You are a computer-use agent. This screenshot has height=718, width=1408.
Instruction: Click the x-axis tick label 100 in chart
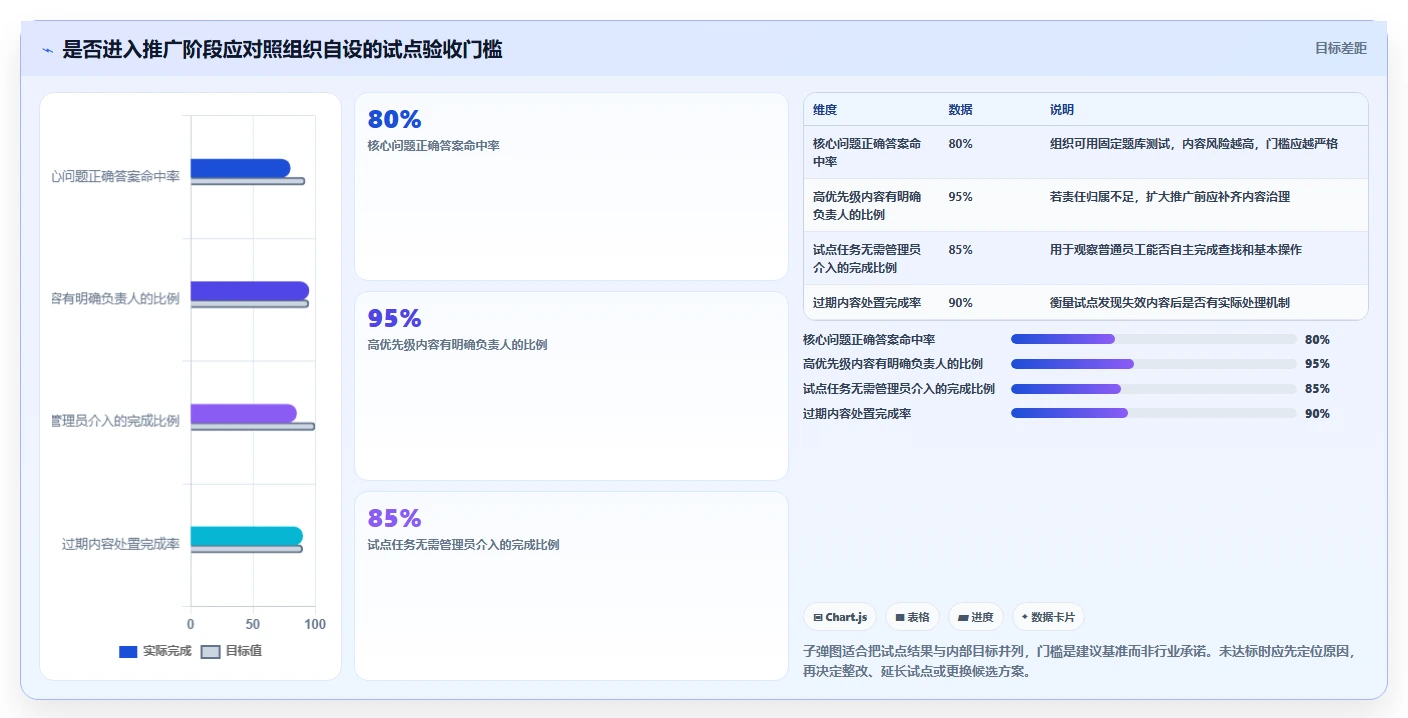pos(315,624)
